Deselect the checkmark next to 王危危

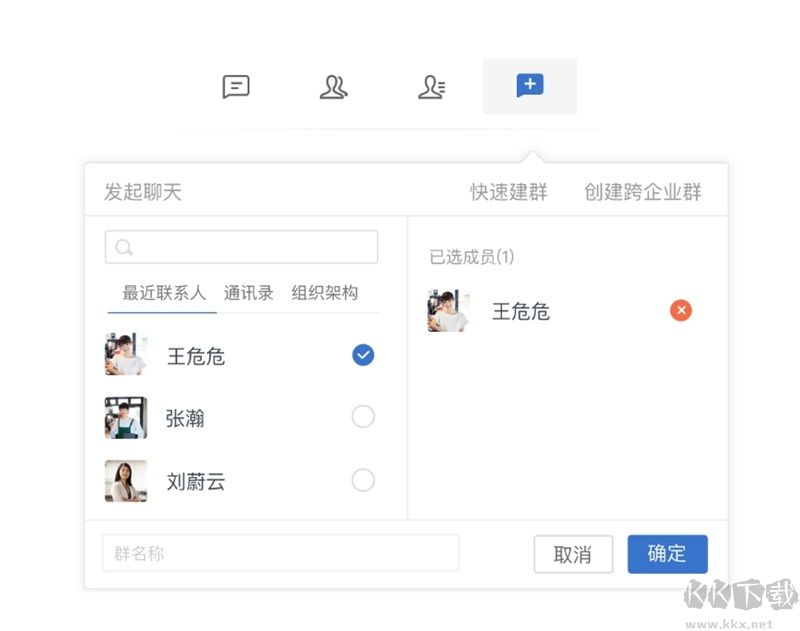[x=363, y=354]
